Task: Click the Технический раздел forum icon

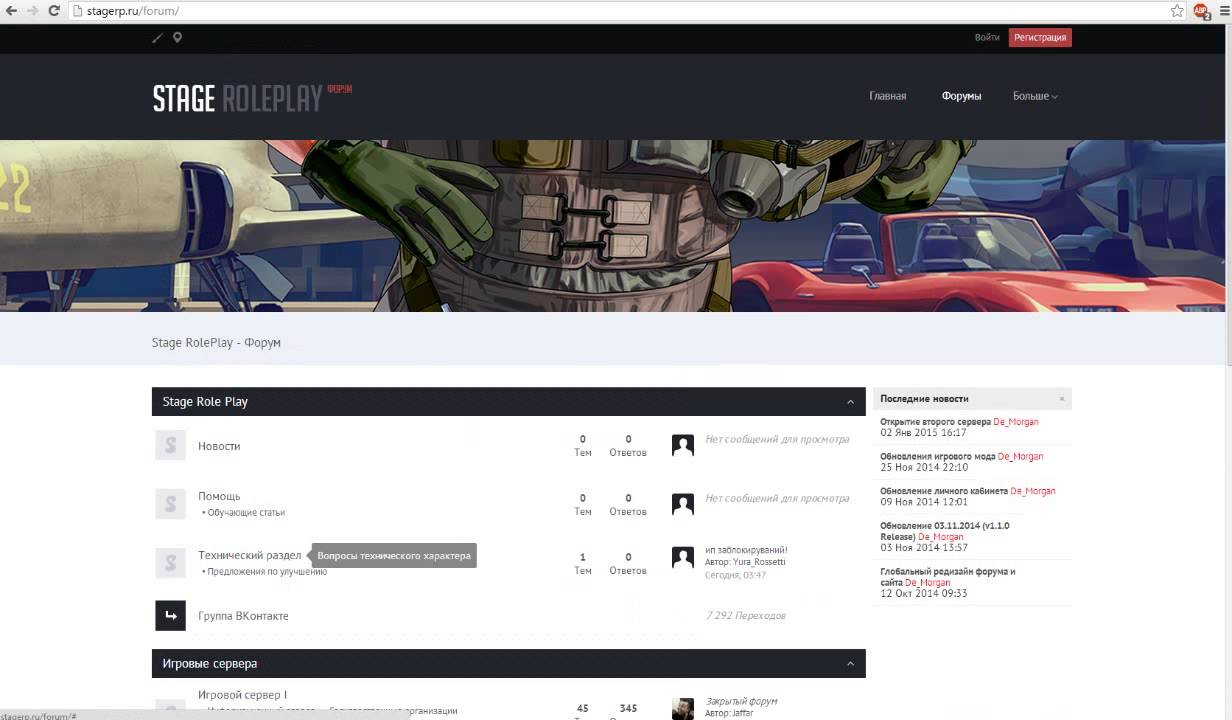Action: pyautogui.click(x=170, y=563)
